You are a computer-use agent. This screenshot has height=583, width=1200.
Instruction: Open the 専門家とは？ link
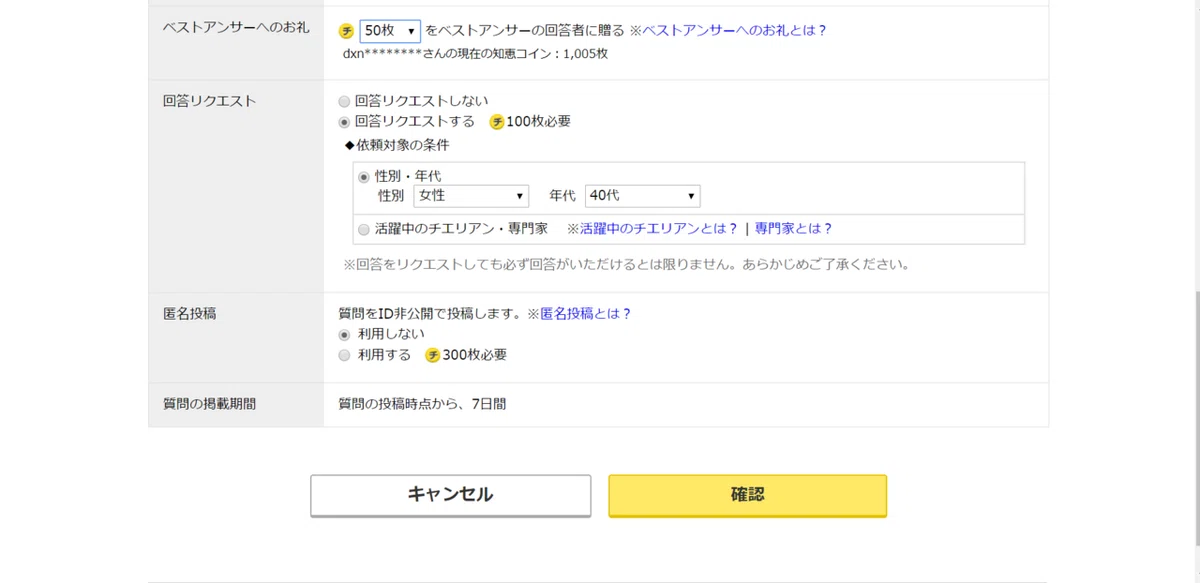coord(793,228)
